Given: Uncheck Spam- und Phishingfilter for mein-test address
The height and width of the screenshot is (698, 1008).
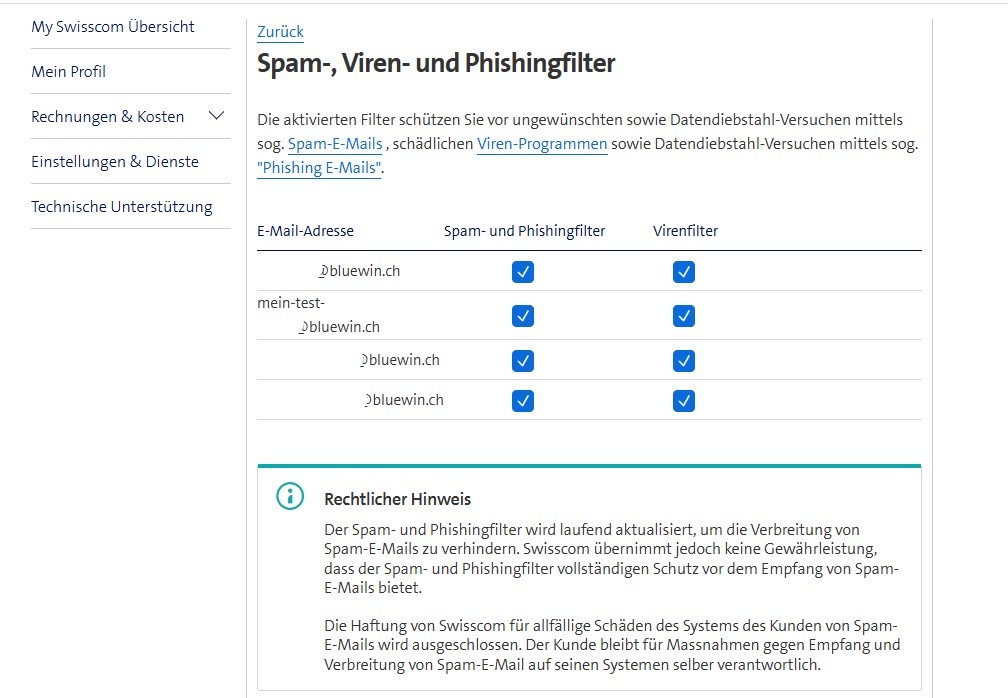Looking at the screenshot, I should pos(522,316).
